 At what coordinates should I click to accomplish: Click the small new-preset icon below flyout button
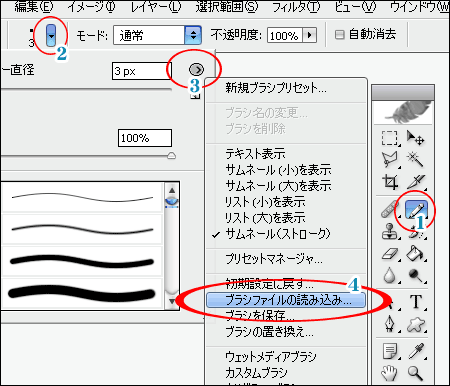click(195, 96)
